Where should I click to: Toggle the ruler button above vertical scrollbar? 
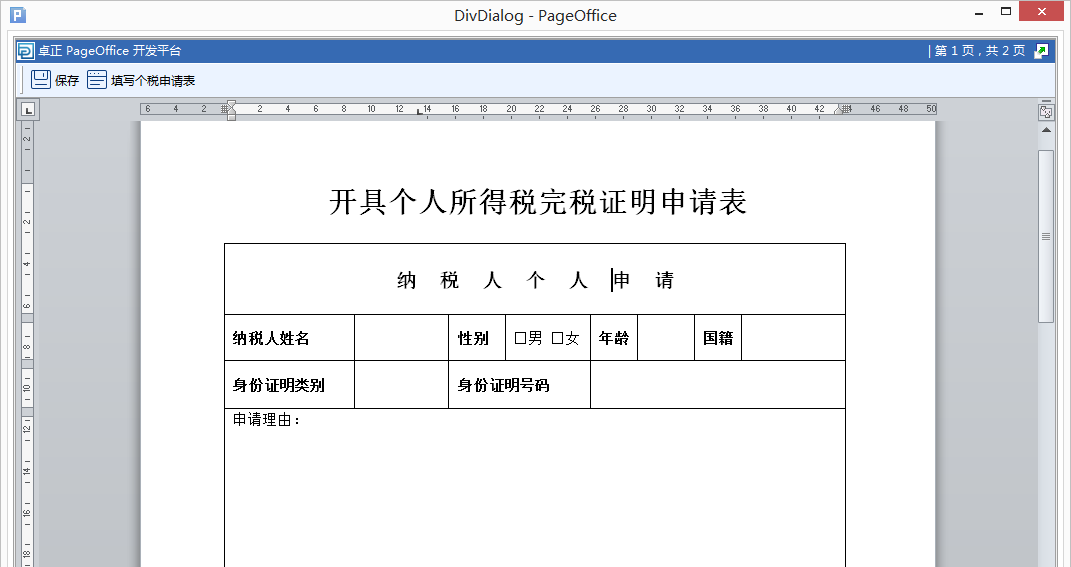pyautogui.click(x=1046, y=112)
